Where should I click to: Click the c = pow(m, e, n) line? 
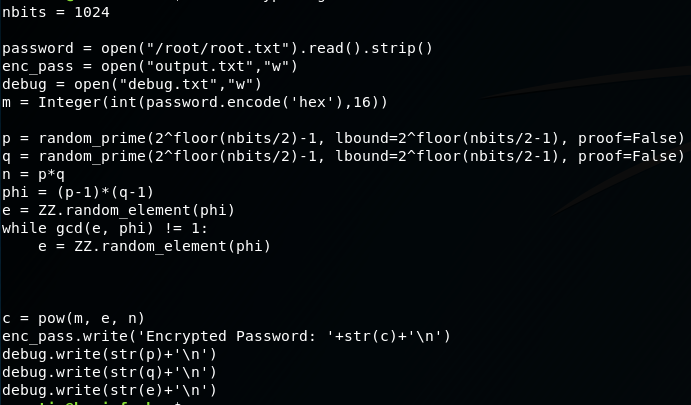click(x=74, y=318)
